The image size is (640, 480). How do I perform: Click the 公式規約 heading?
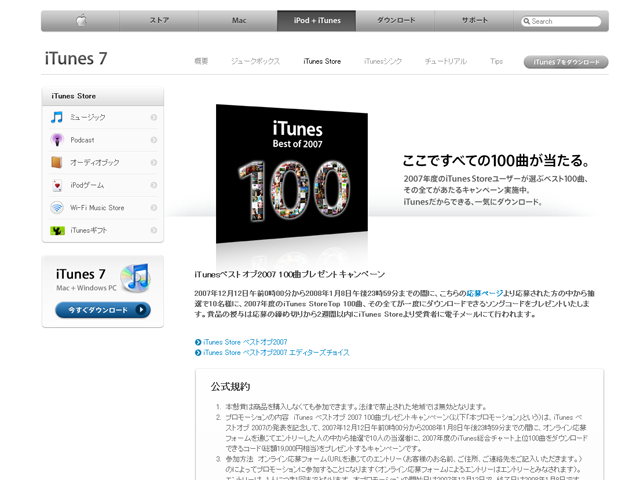[x=230, y=387]
